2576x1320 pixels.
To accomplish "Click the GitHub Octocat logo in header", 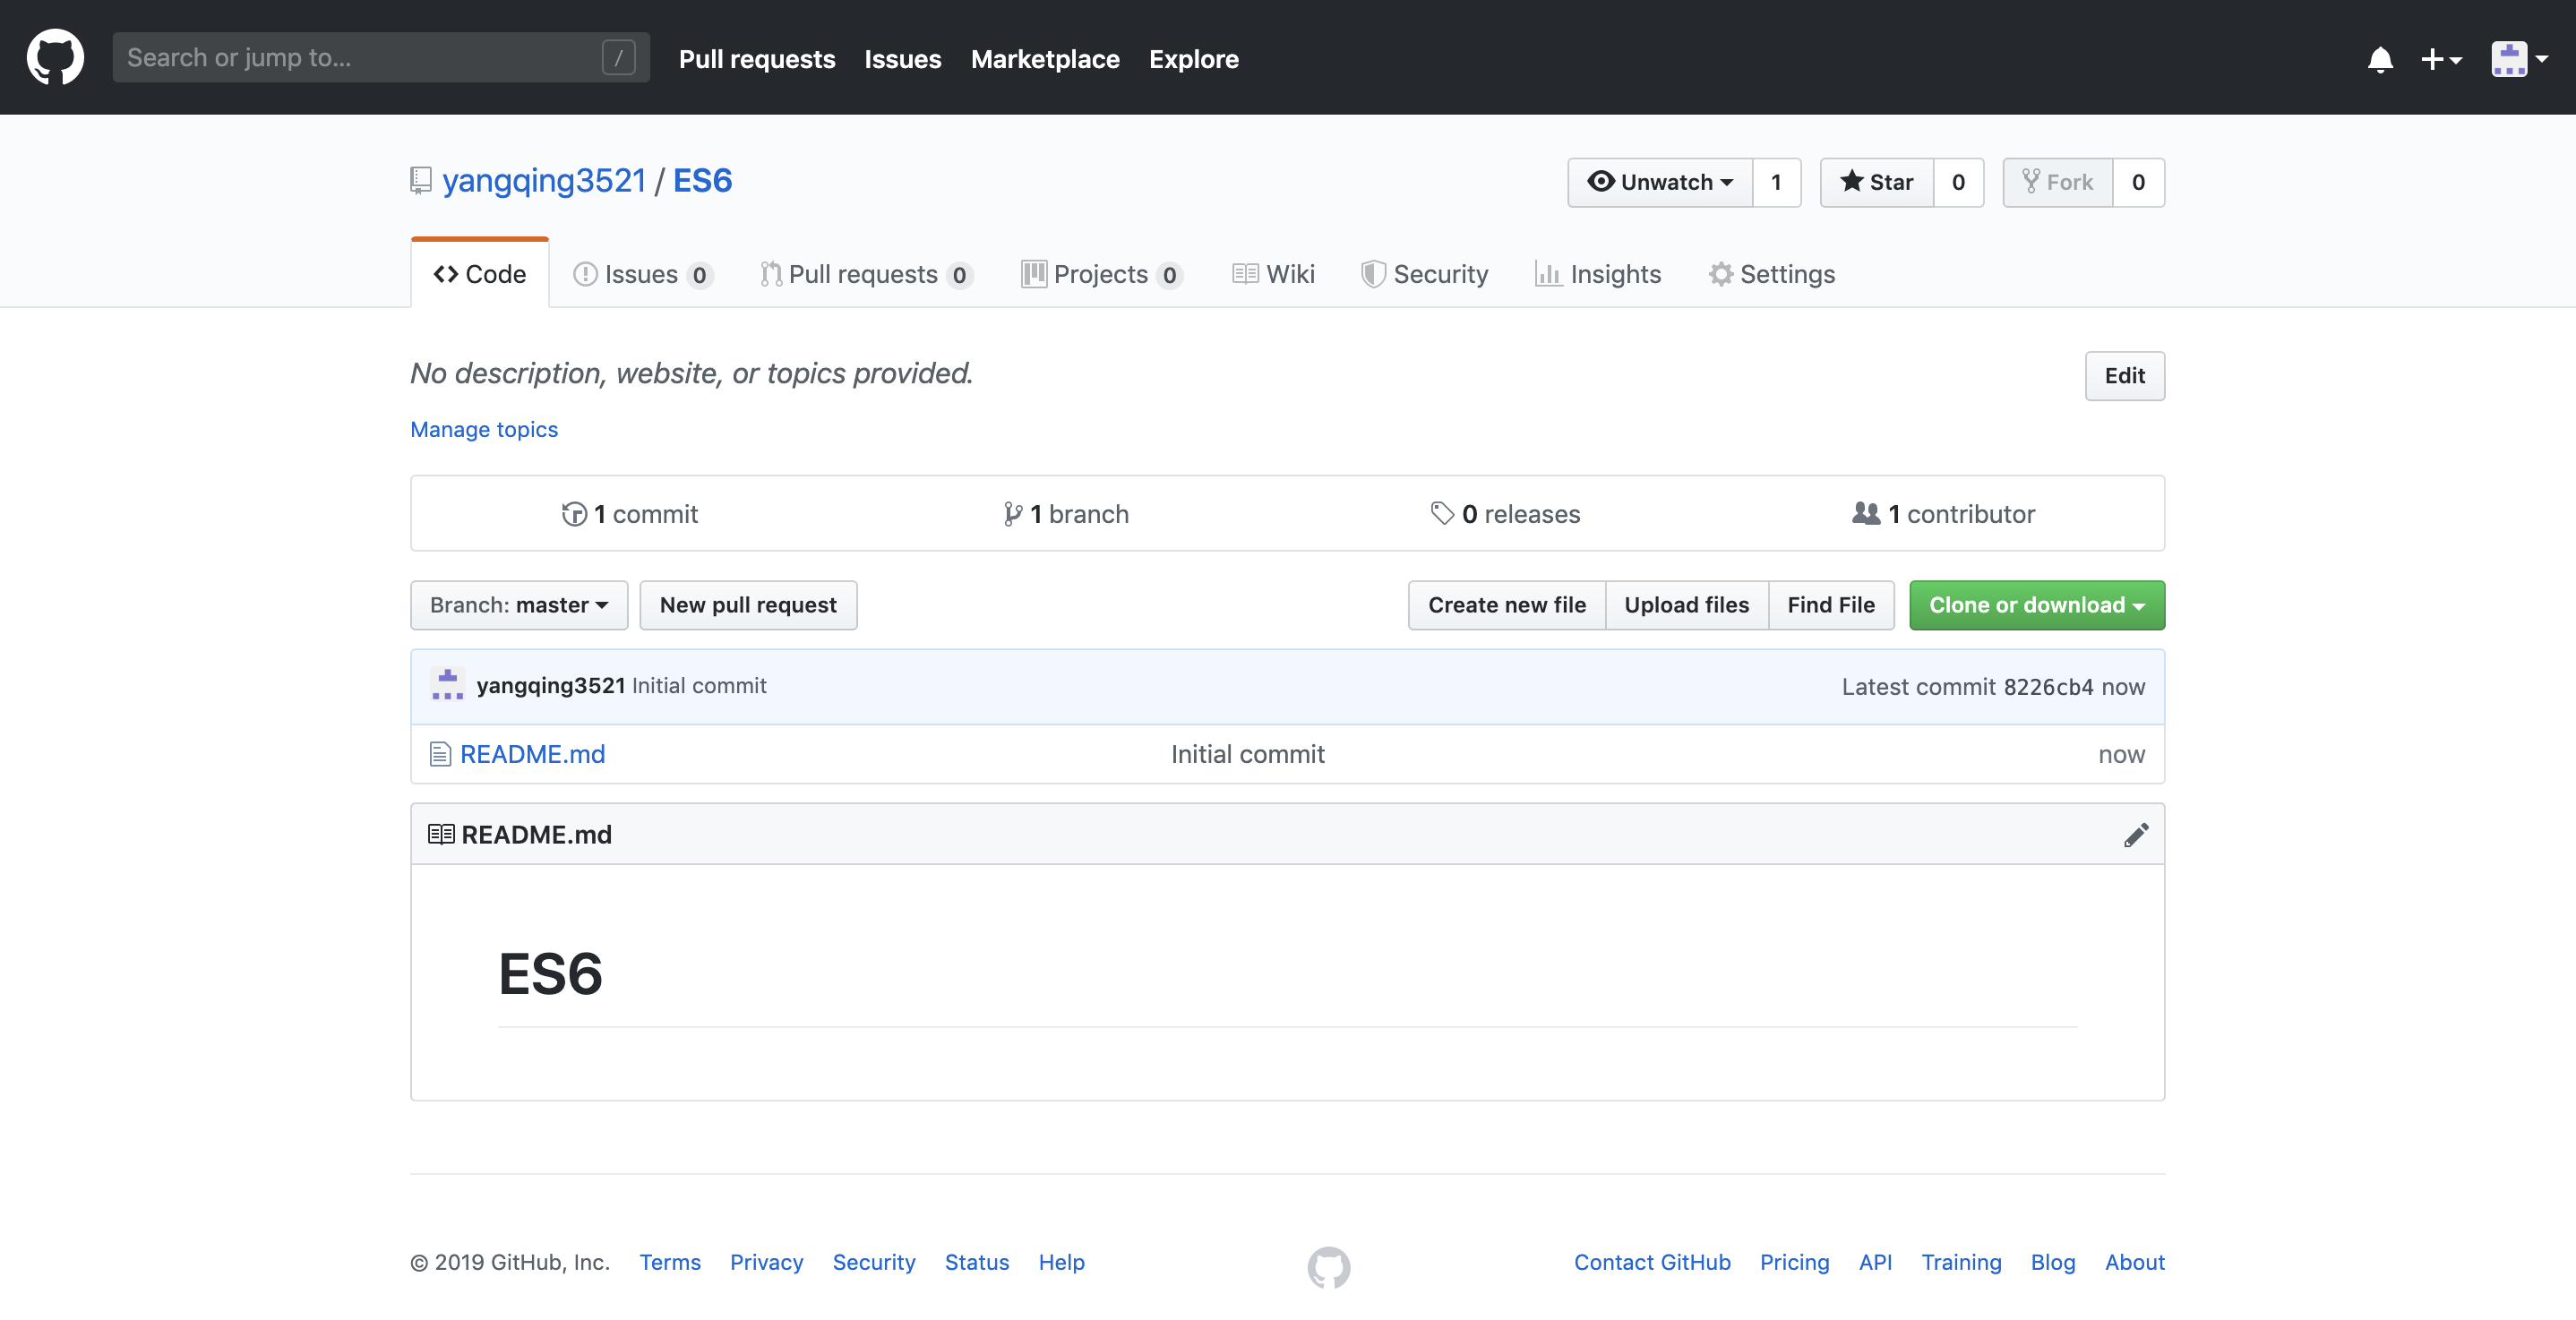I will [x=55, y=57].
